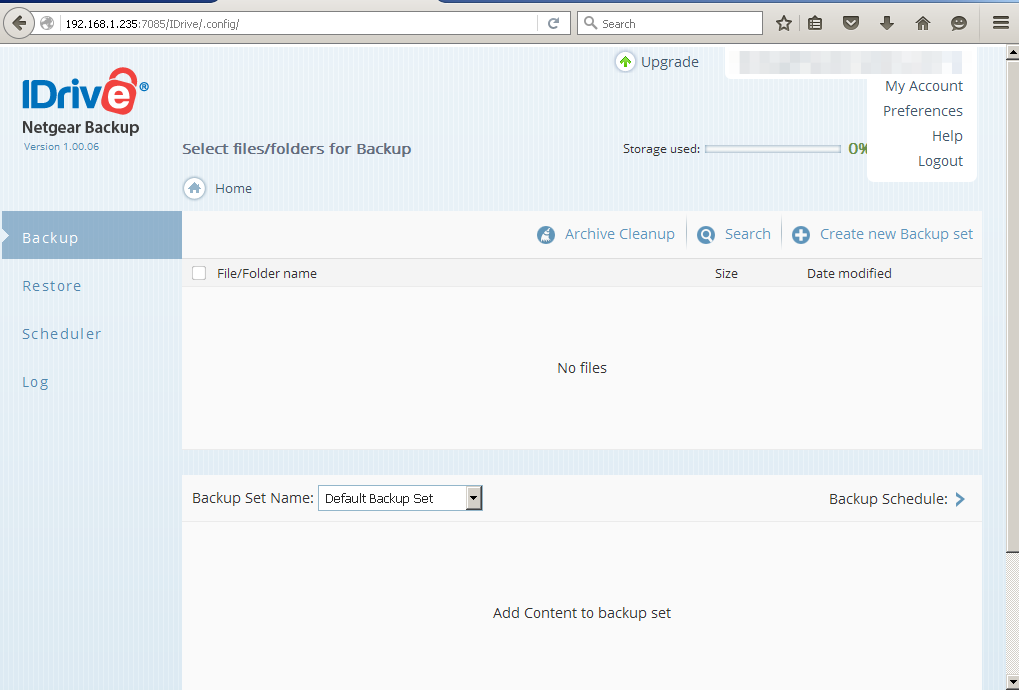This screenshot has height=690, width=1019.
Task: Open the browser downloads dropdown arrow
Action: 886,22
